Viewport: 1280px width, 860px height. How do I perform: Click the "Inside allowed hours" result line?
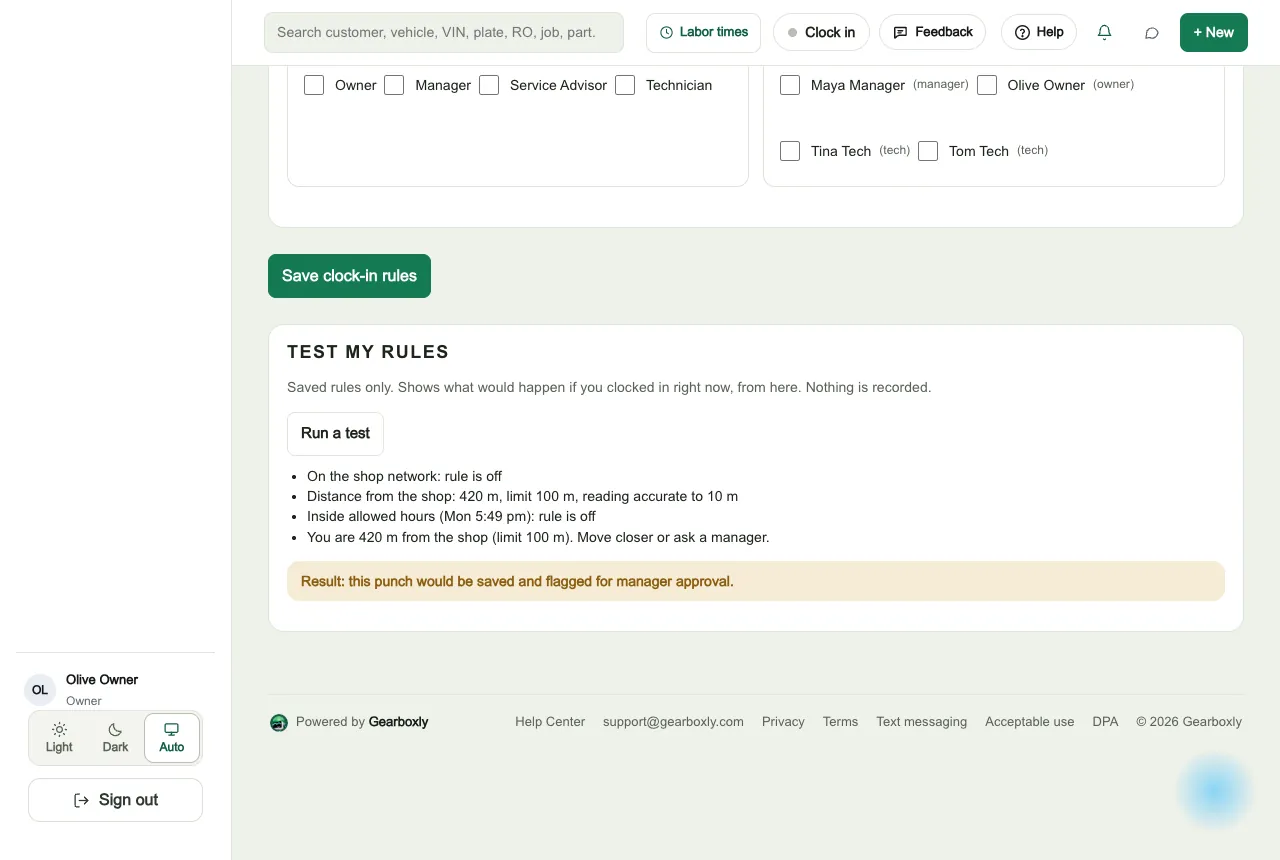pyautogui.click(x=451, y=516)
